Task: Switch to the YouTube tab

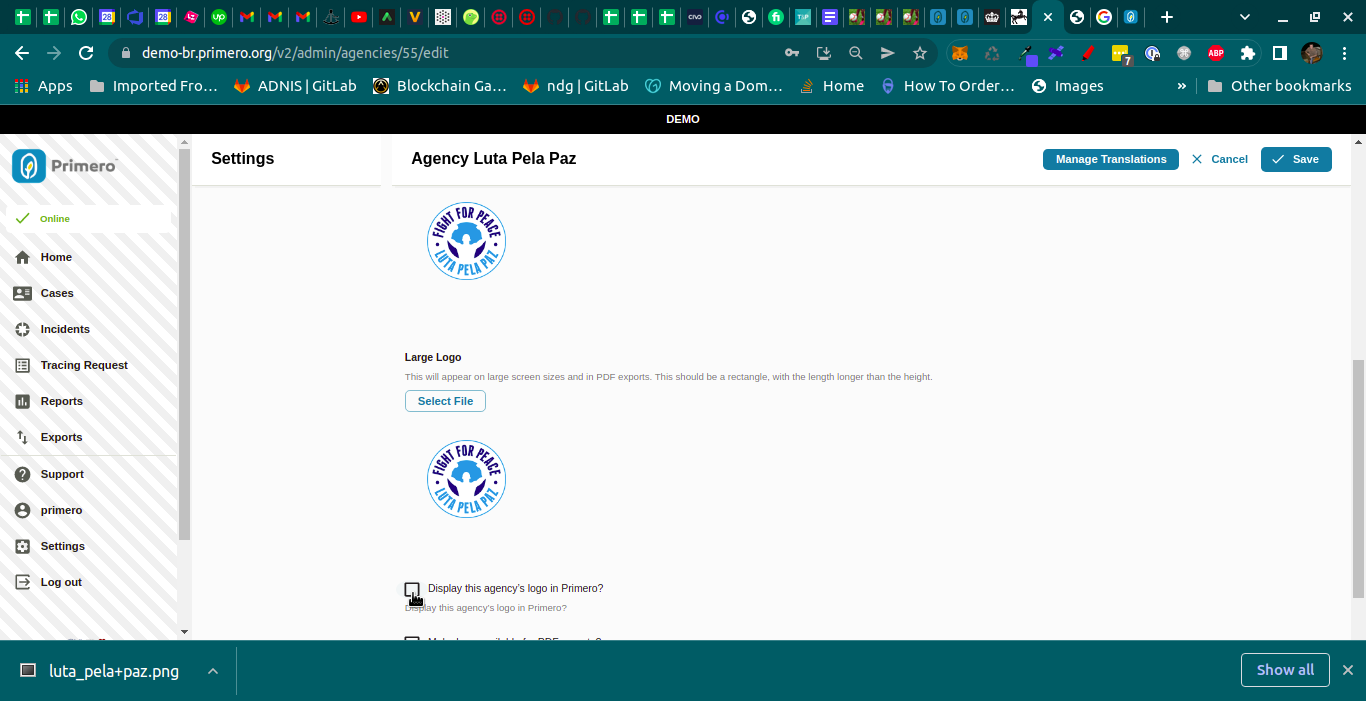Action: (359, 17)
